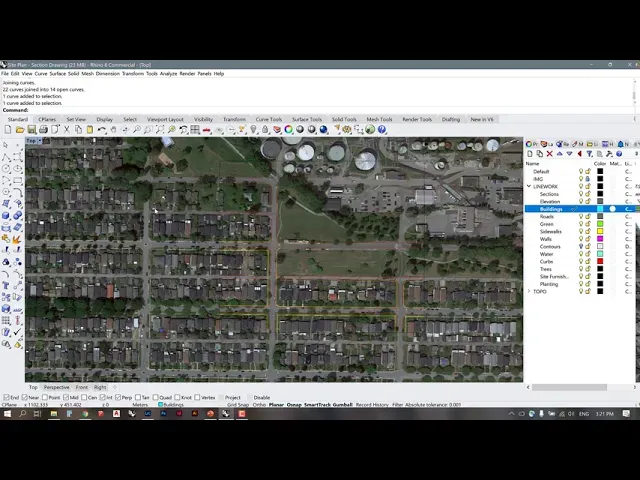Collapse the LINEWORK layer group

tap(529, 186)
